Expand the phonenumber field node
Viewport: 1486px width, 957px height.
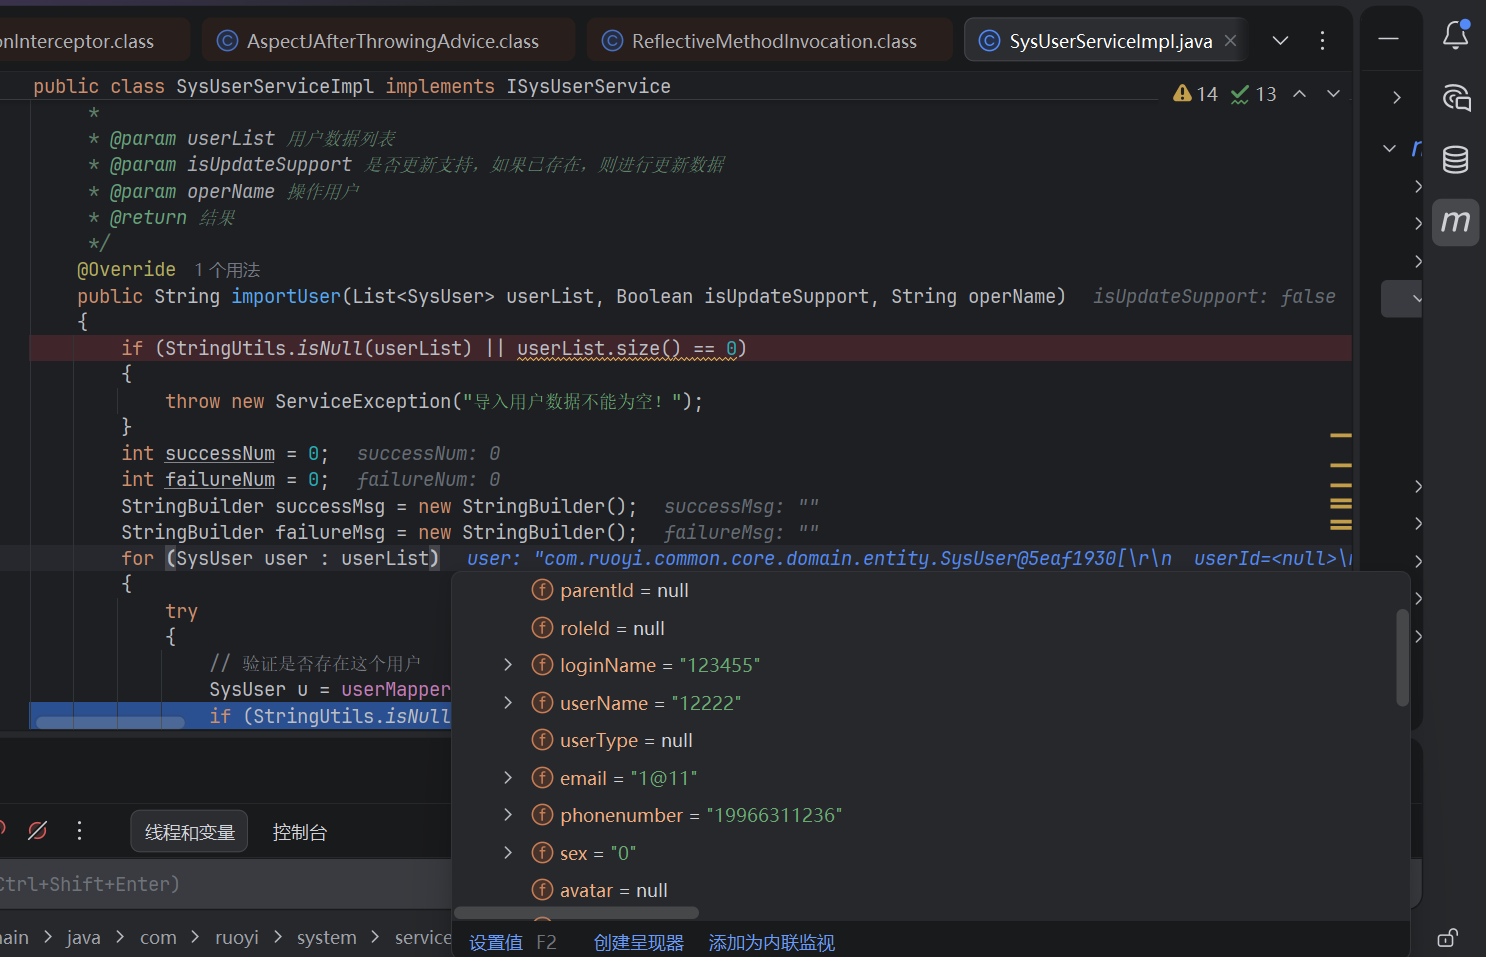(x=508, y=815)
